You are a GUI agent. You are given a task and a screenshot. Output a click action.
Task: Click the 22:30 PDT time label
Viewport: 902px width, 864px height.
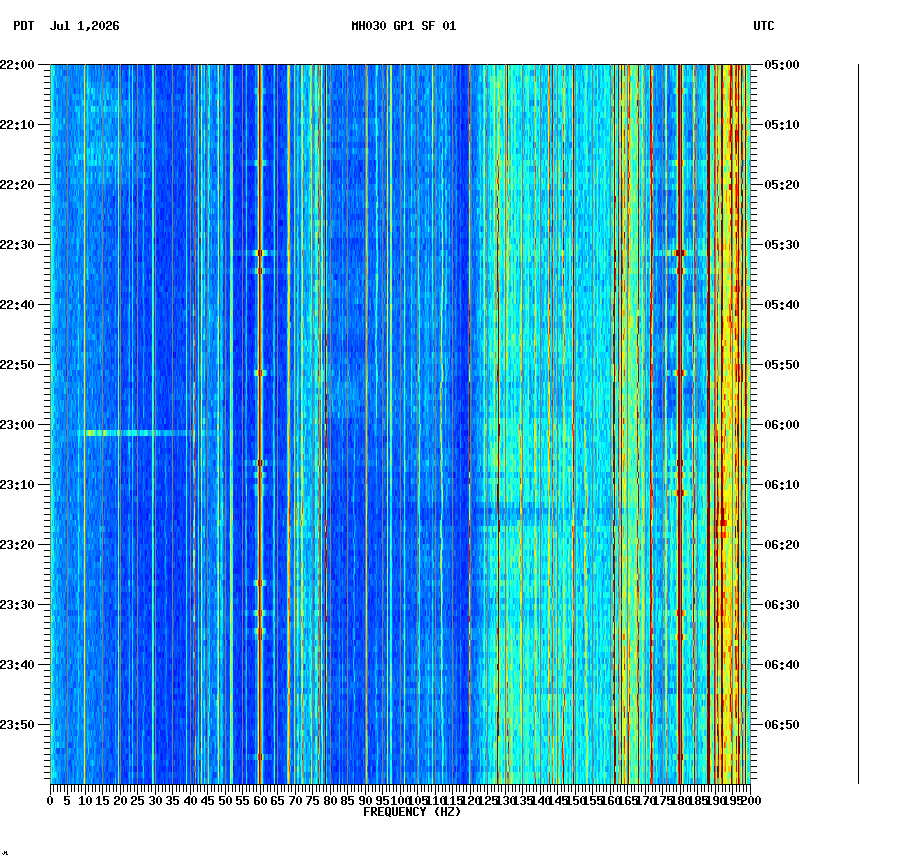click(x=17, y=244)
